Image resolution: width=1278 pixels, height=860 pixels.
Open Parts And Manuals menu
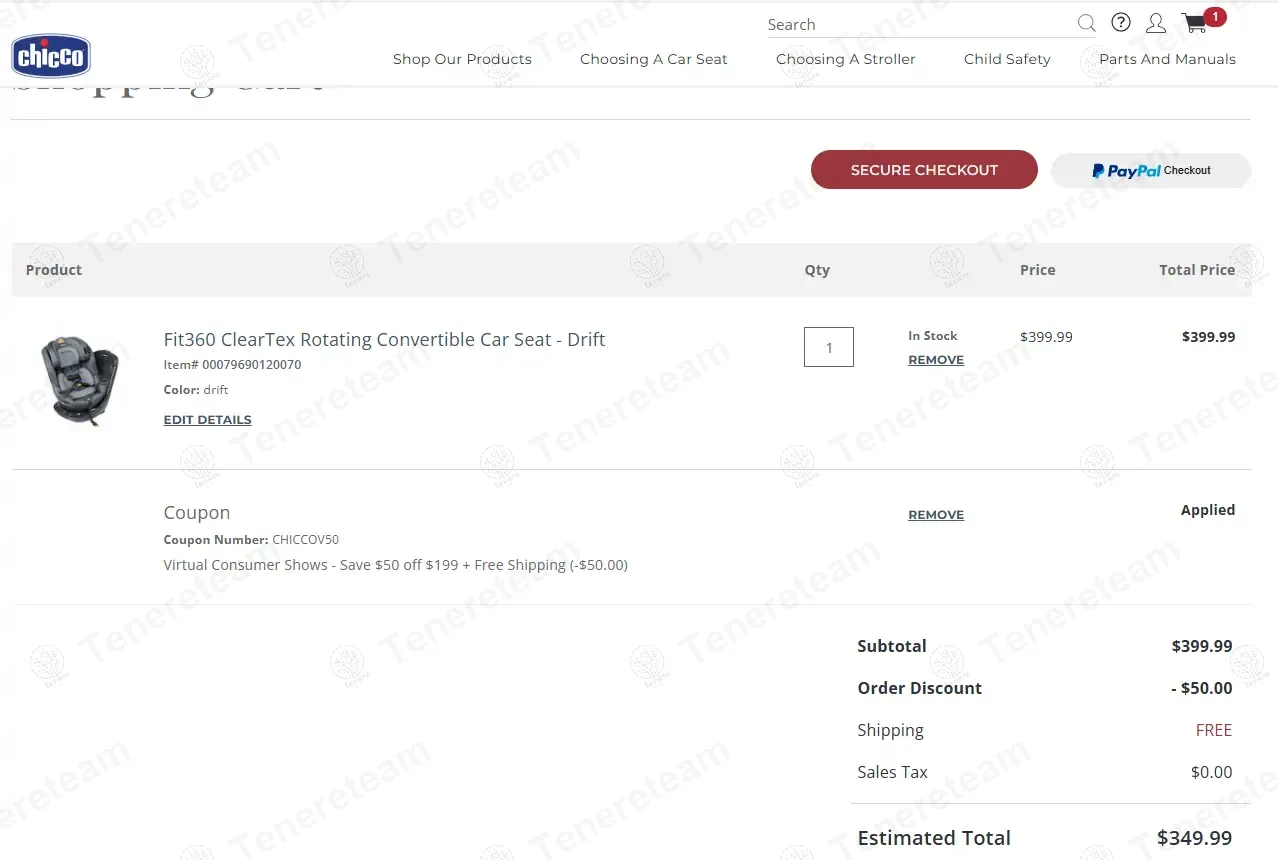pos(1167,59)
